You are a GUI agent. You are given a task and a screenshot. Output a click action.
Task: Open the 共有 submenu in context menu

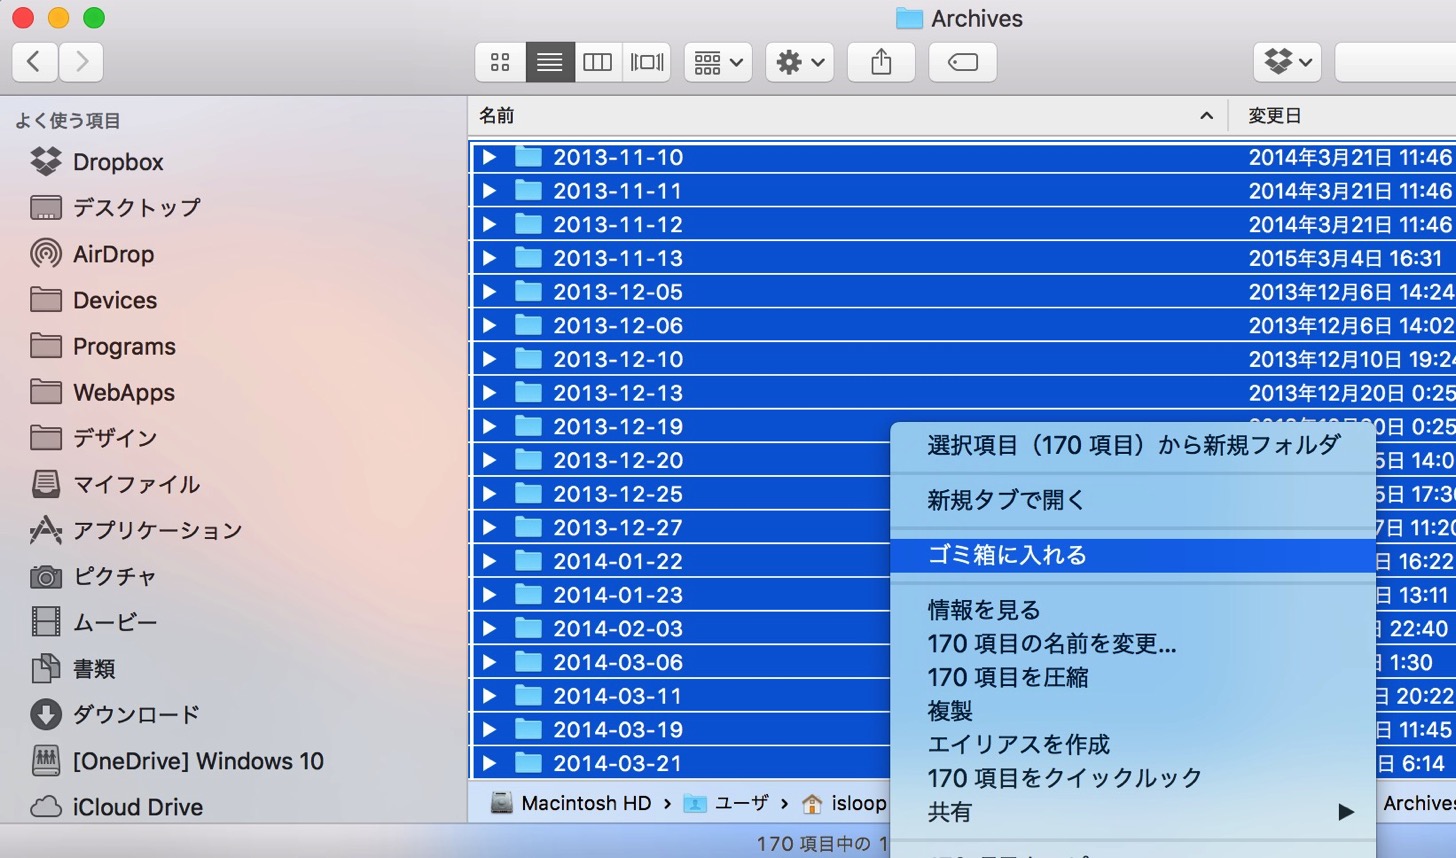point(1133,812)
